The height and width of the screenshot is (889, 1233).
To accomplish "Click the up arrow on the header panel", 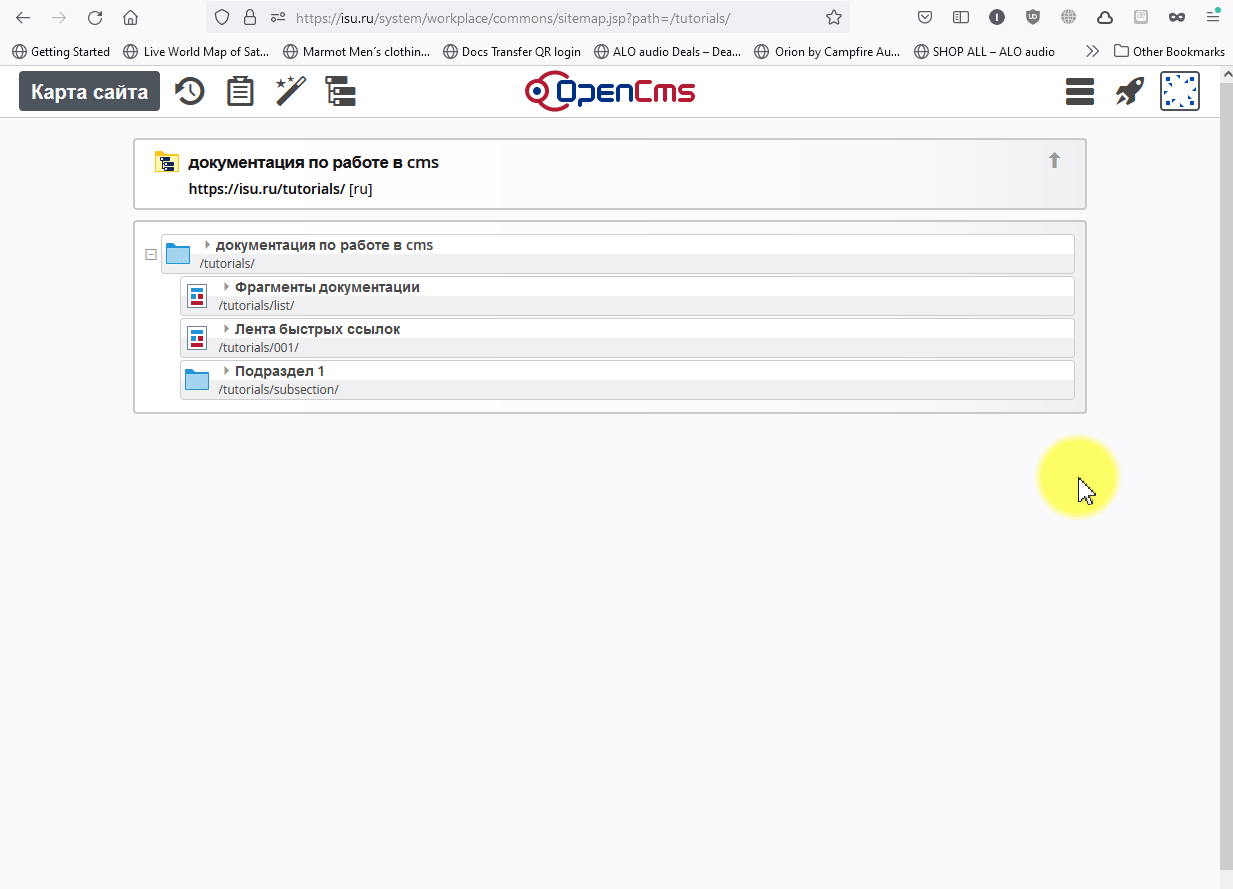I will point(1054,159).
